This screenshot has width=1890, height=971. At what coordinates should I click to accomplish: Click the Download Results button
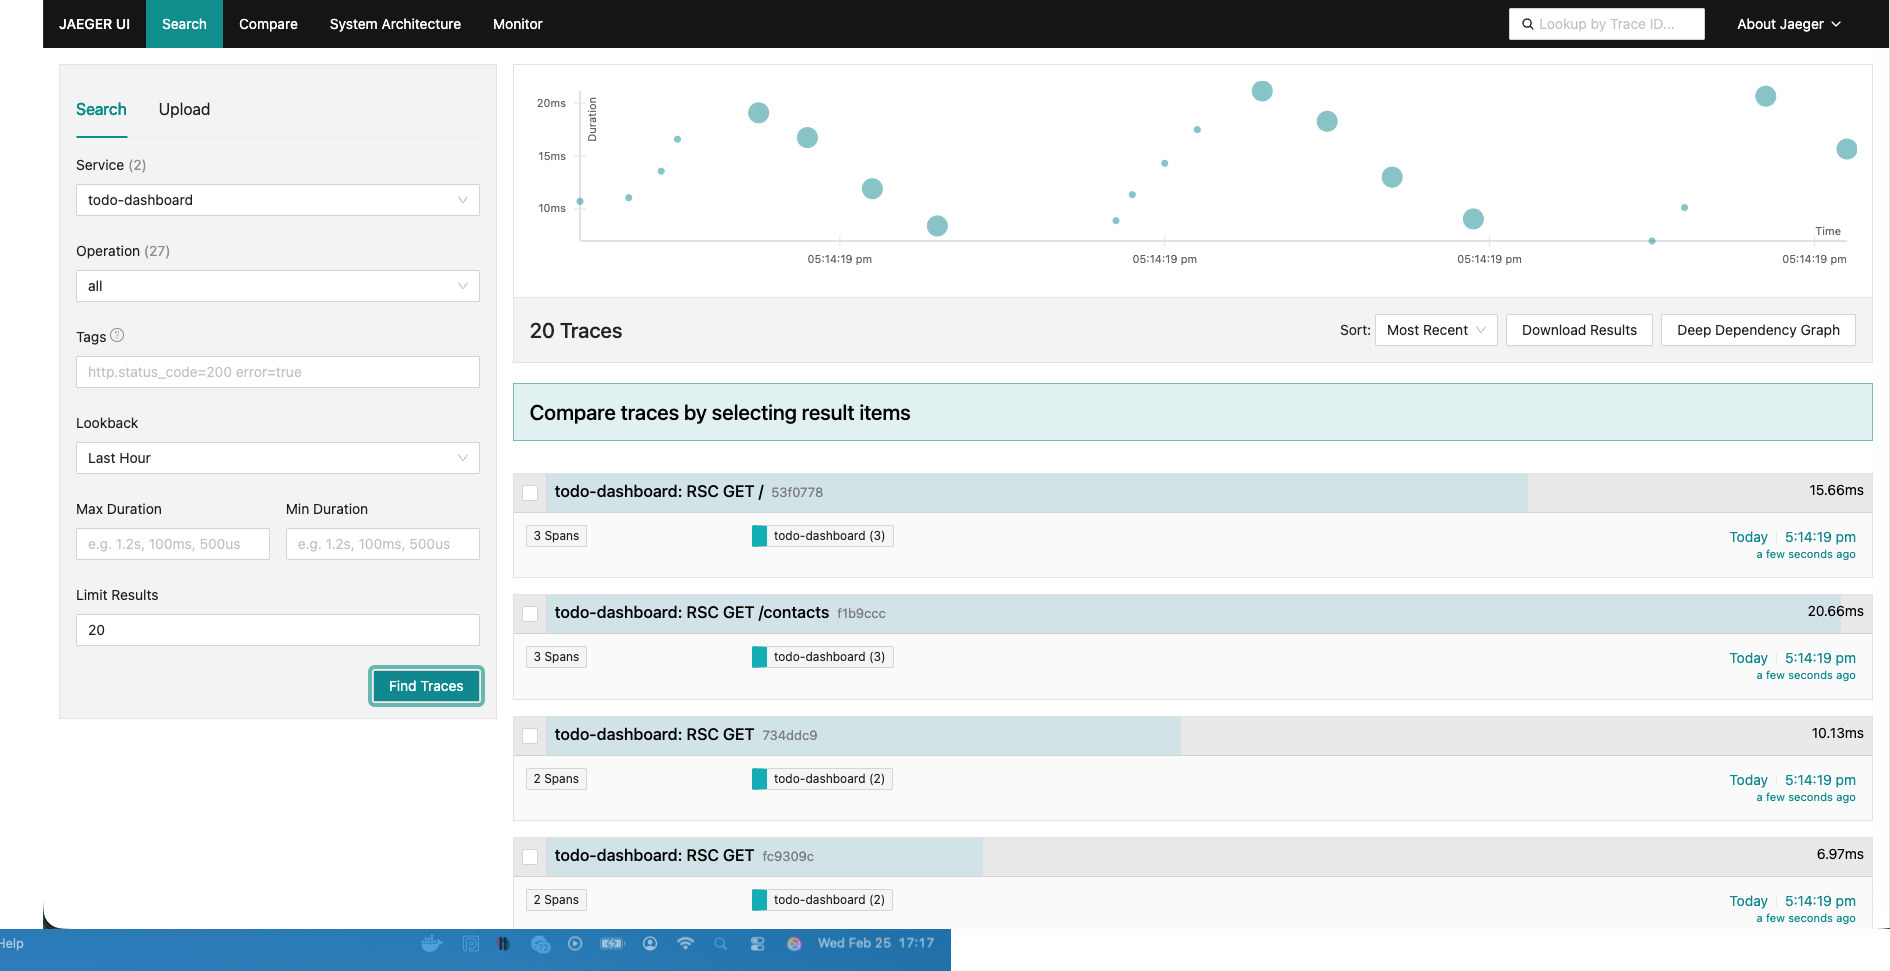point(1579,330)
